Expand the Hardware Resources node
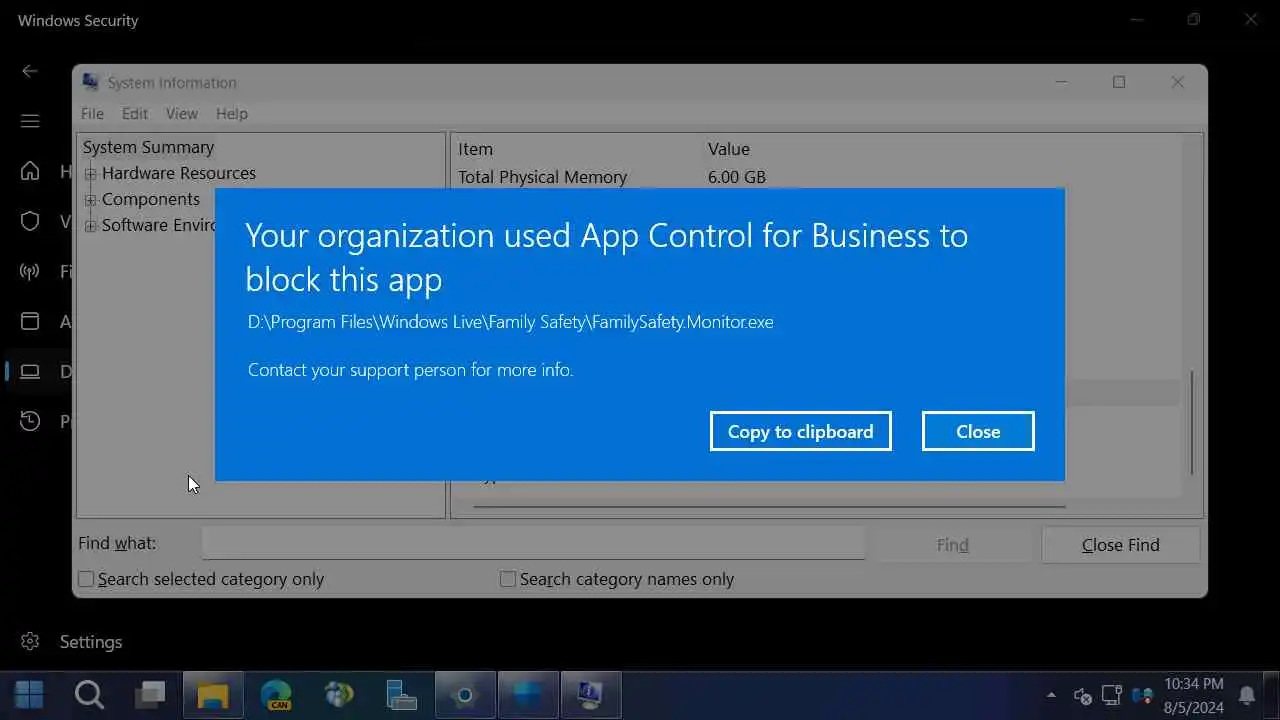This screenshot has width=1280, height=720. [90, 174]
